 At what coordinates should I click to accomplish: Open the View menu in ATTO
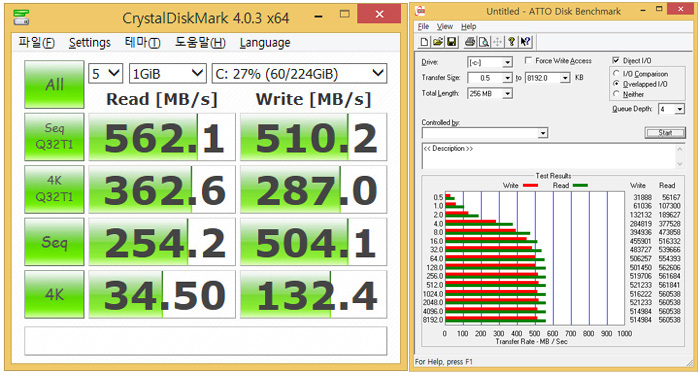pos(445,27)
